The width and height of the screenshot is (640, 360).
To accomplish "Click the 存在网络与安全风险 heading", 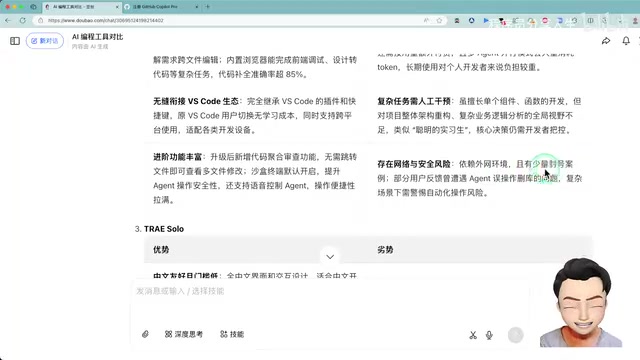I will click(414, 164).
